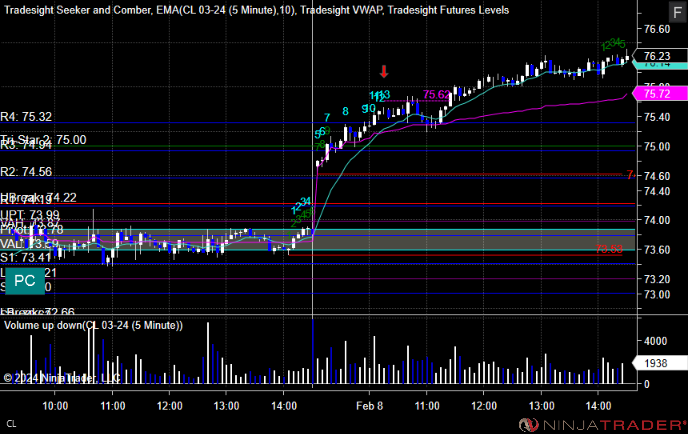This screenshot has width=688, height=434.
Task: Click 4000 on the volume axis
Action: point(656,341)
